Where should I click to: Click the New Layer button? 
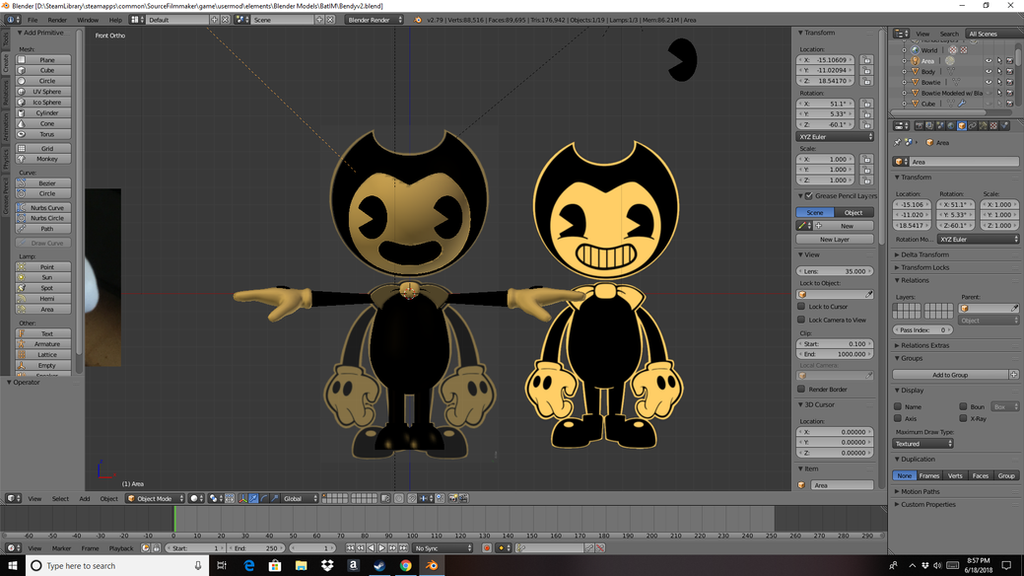point(835,239)
